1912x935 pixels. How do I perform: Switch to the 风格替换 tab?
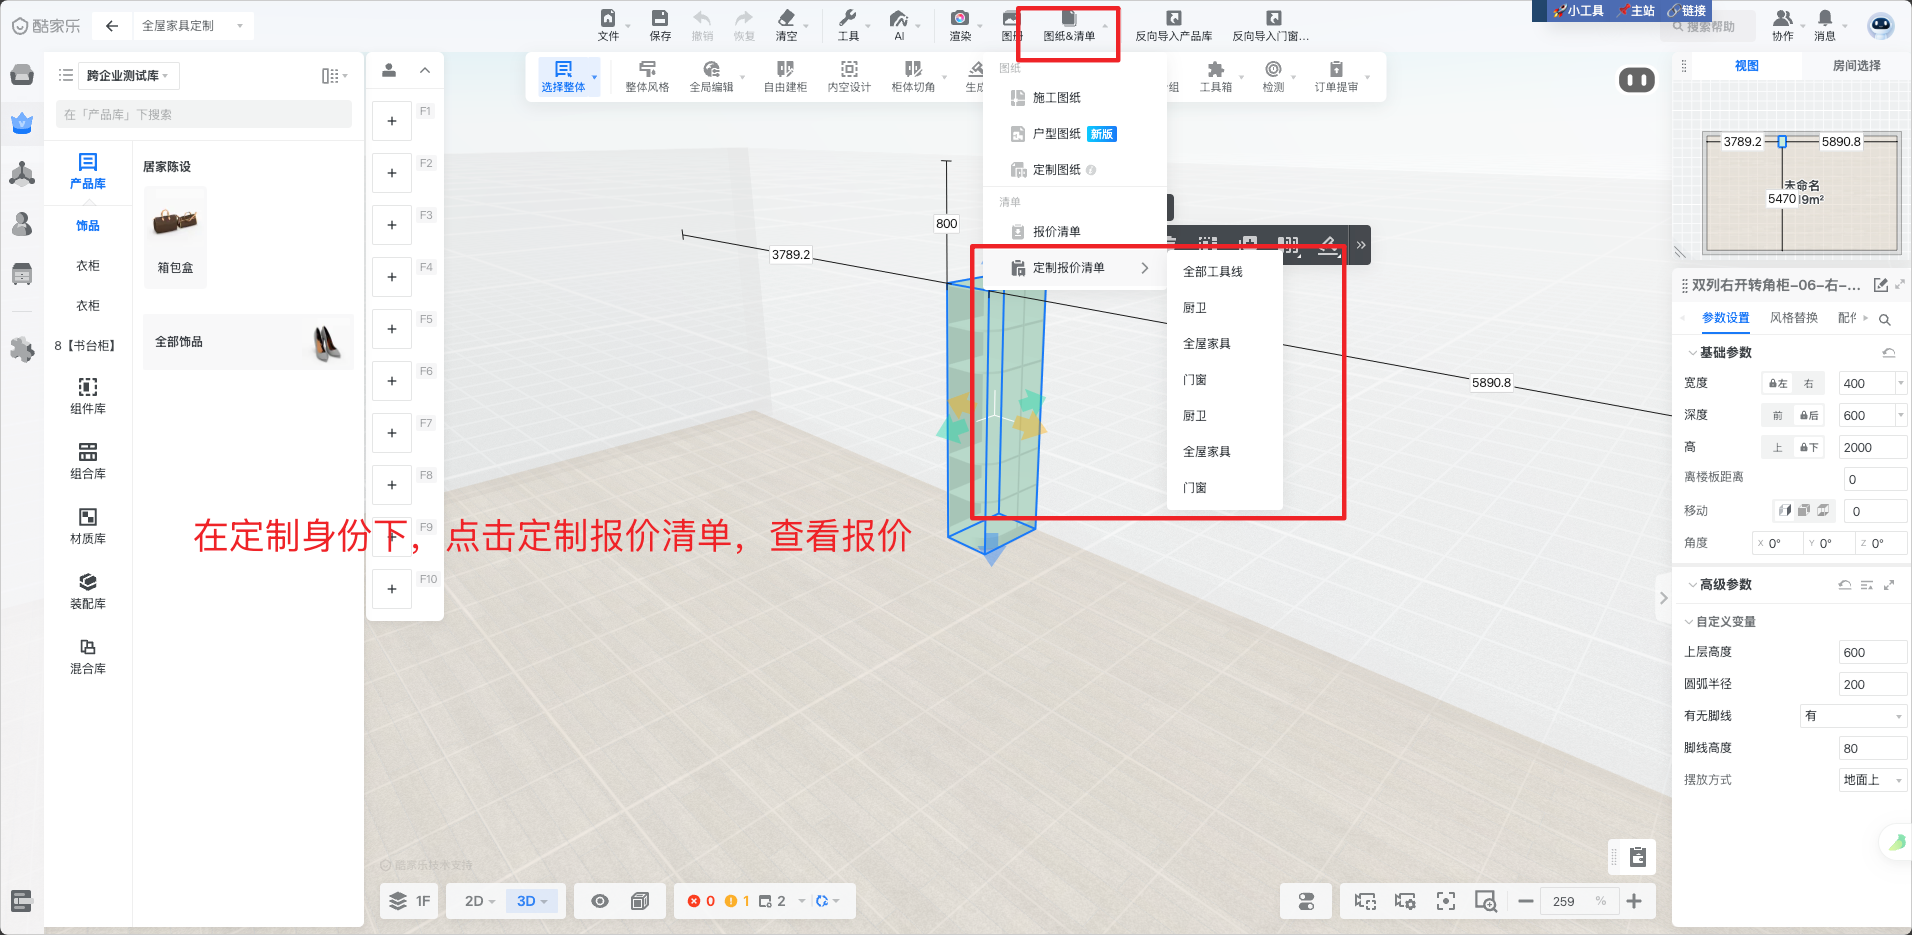tap(1793, 318)
